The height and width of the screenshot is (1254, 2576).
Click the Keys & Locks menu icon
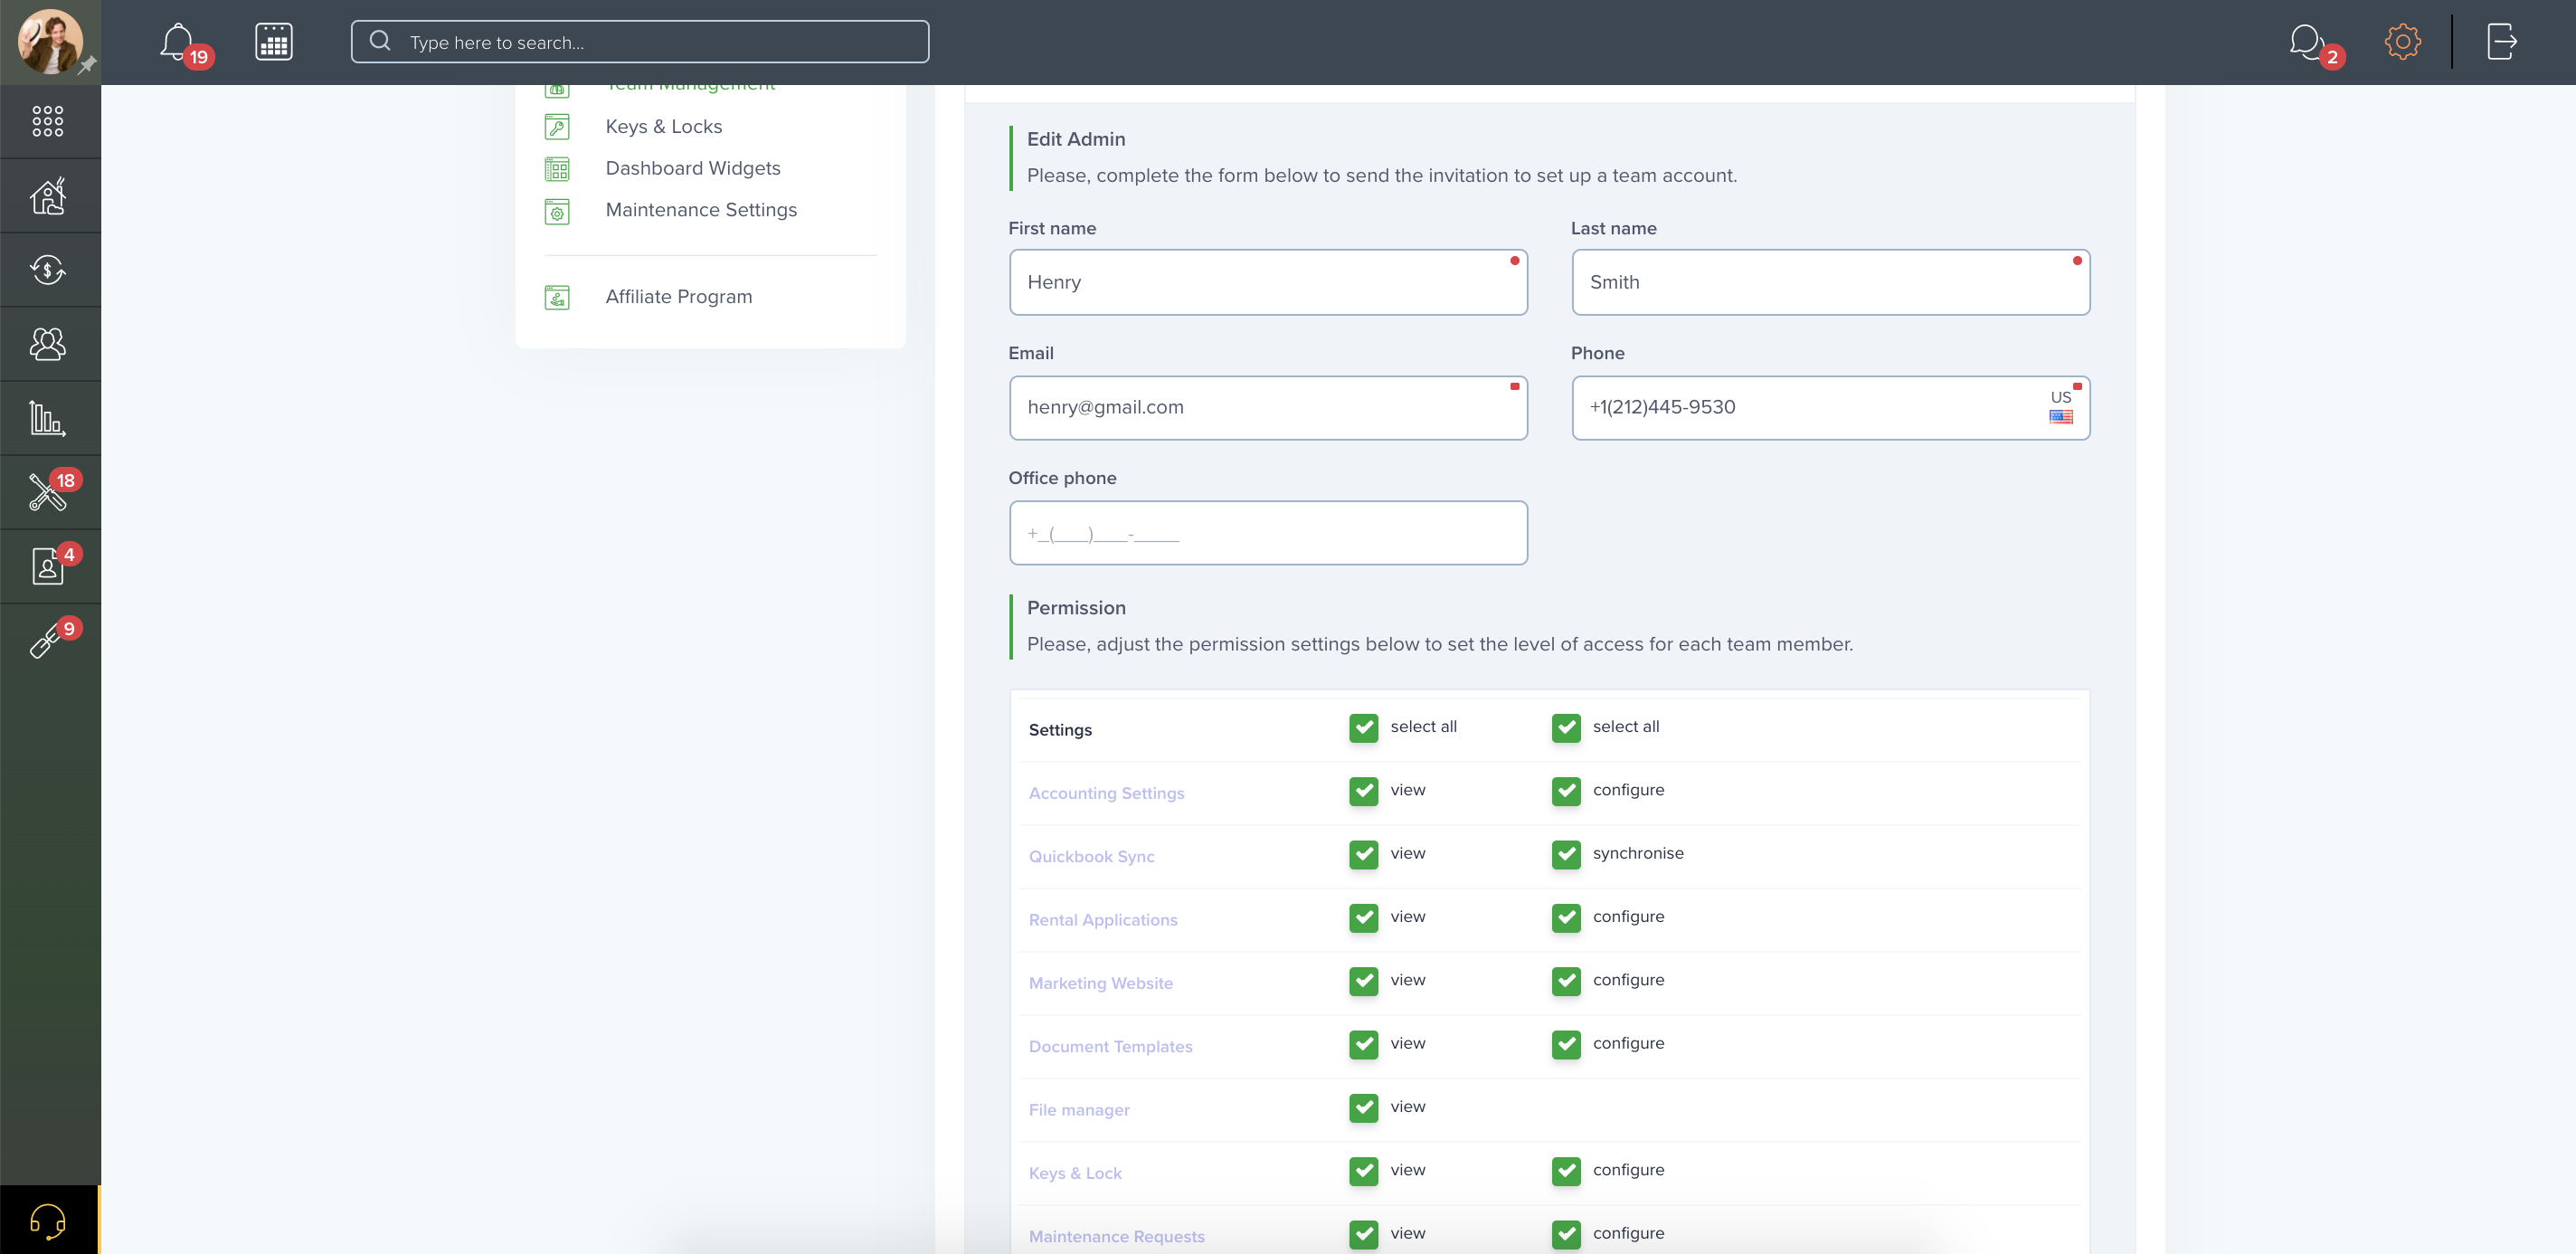[557, 127]
